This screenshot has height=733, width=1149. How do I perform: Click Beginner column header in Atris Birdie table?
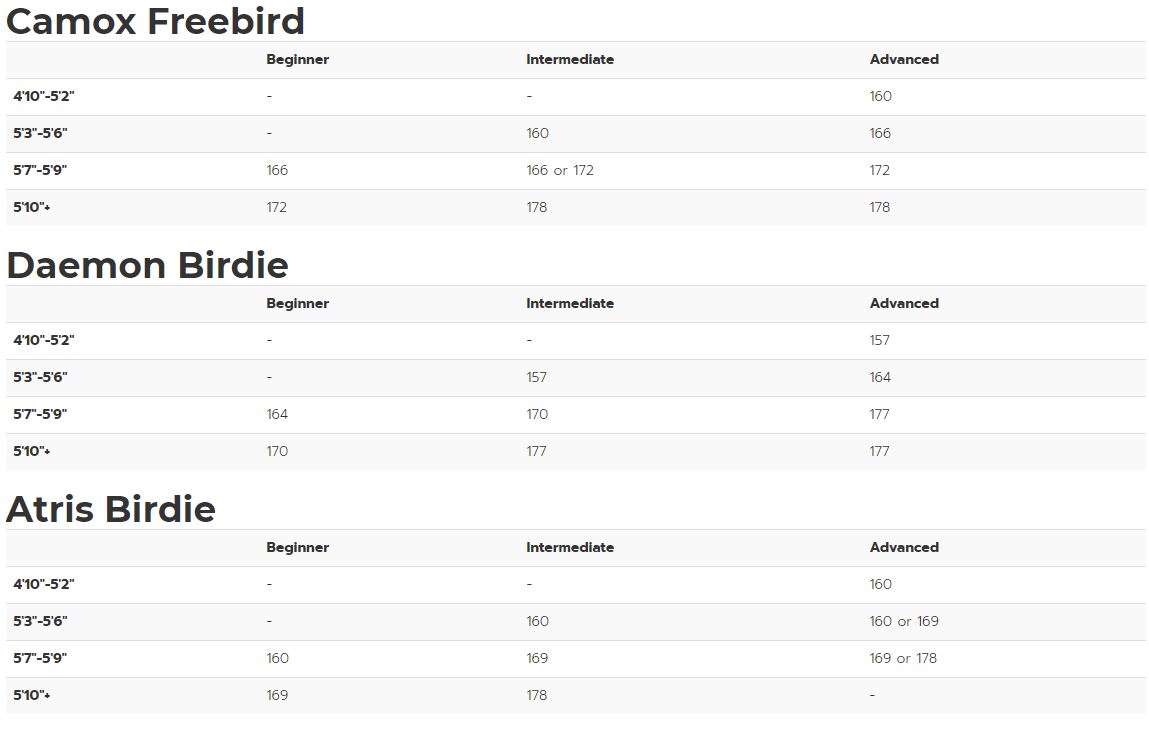(x=297, y=547)
